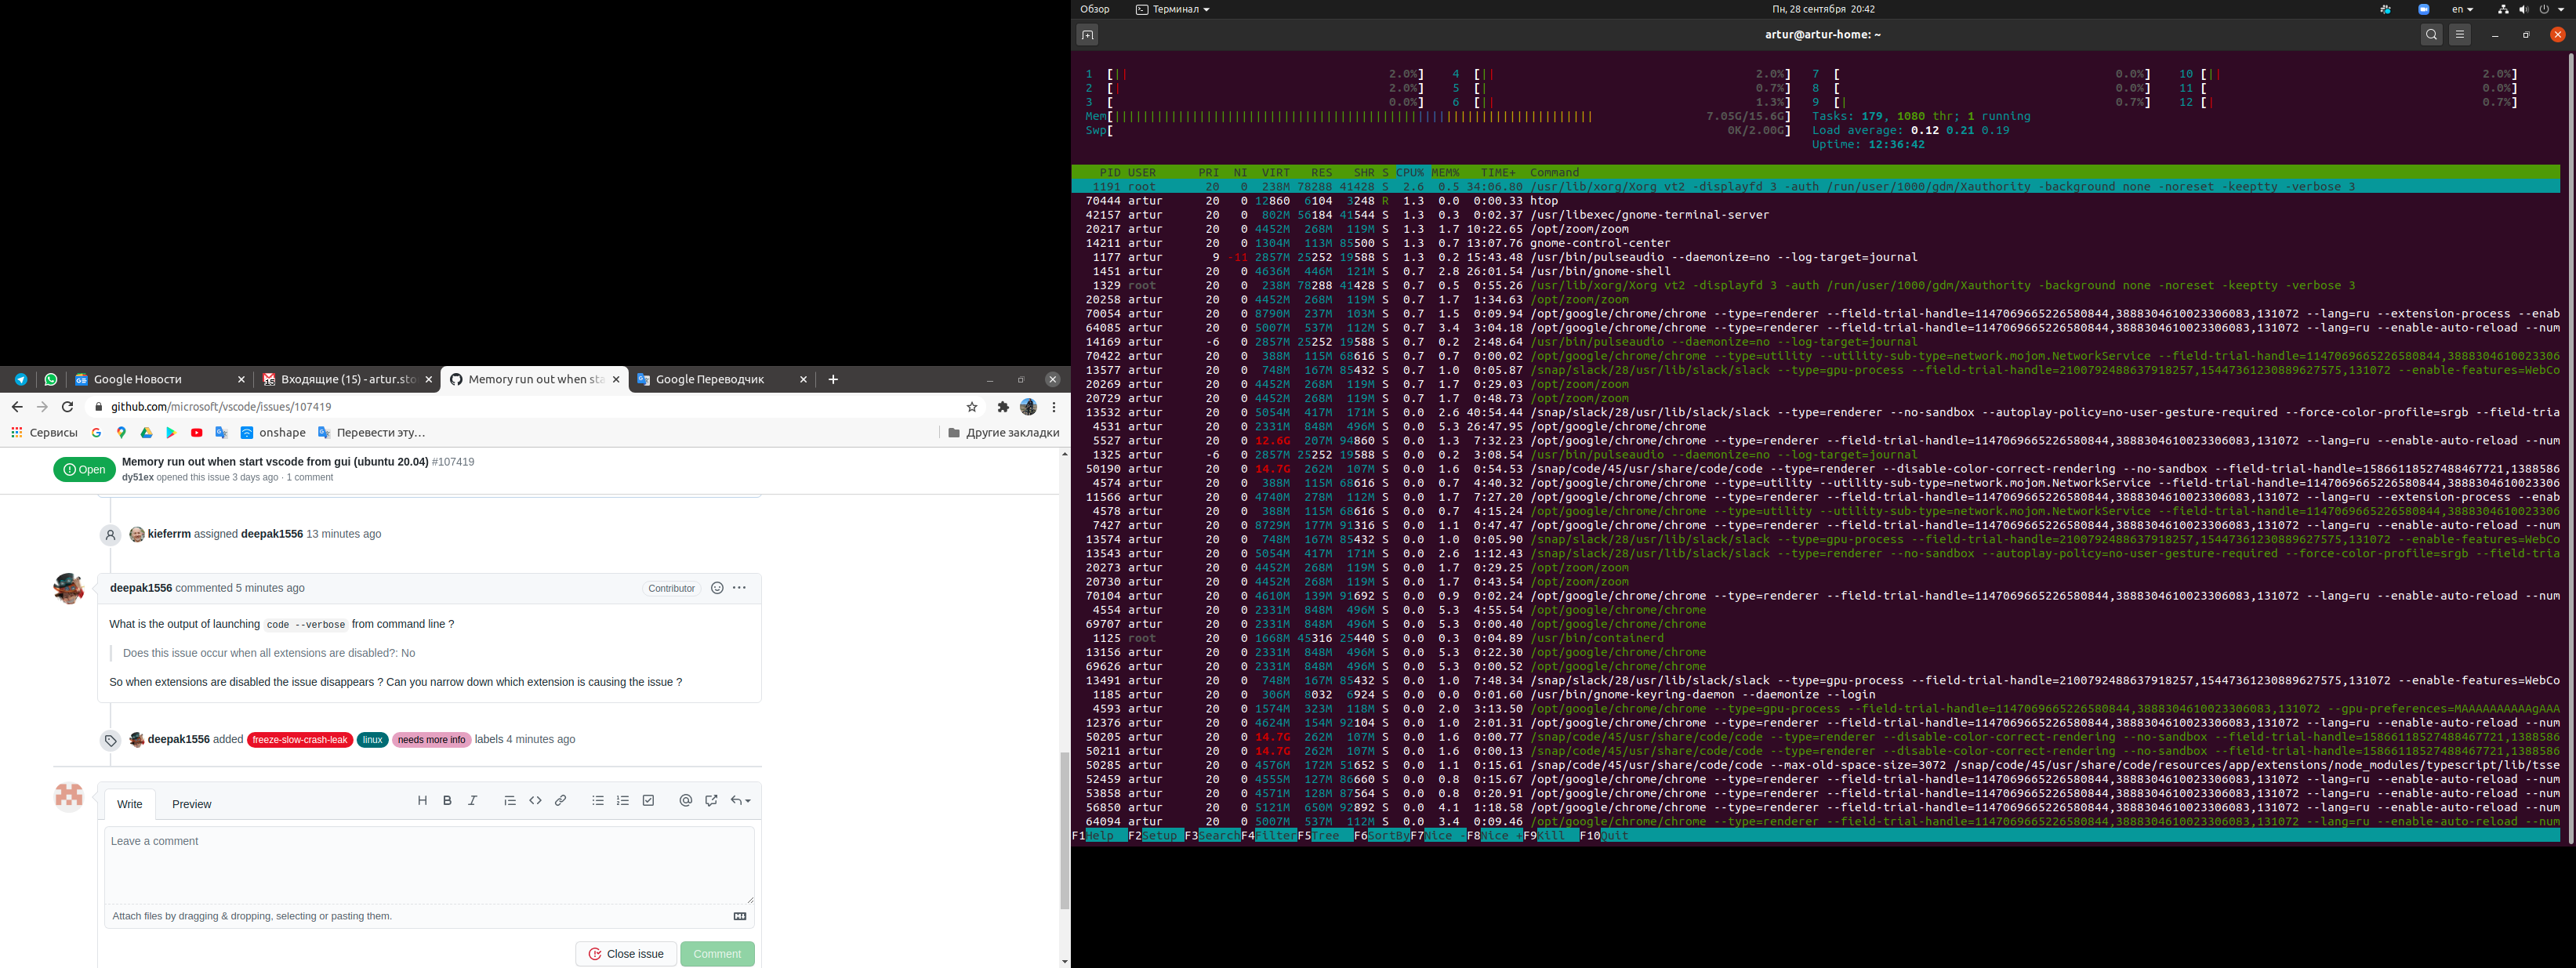Apply bold formatting in the comment toolbar
The image size is (2576, 968).
click(x=446, y=800)
